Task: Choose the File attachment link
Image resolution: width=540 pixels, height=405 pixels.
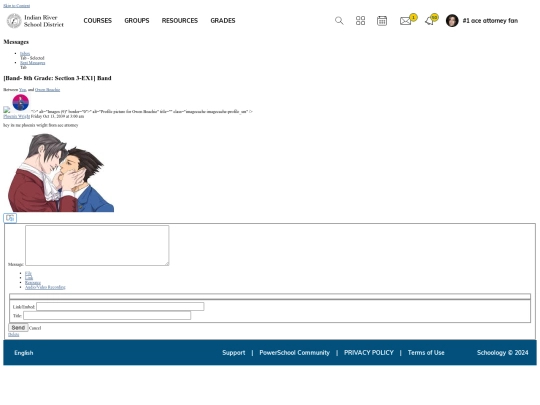Action: [x=28, y=273]
